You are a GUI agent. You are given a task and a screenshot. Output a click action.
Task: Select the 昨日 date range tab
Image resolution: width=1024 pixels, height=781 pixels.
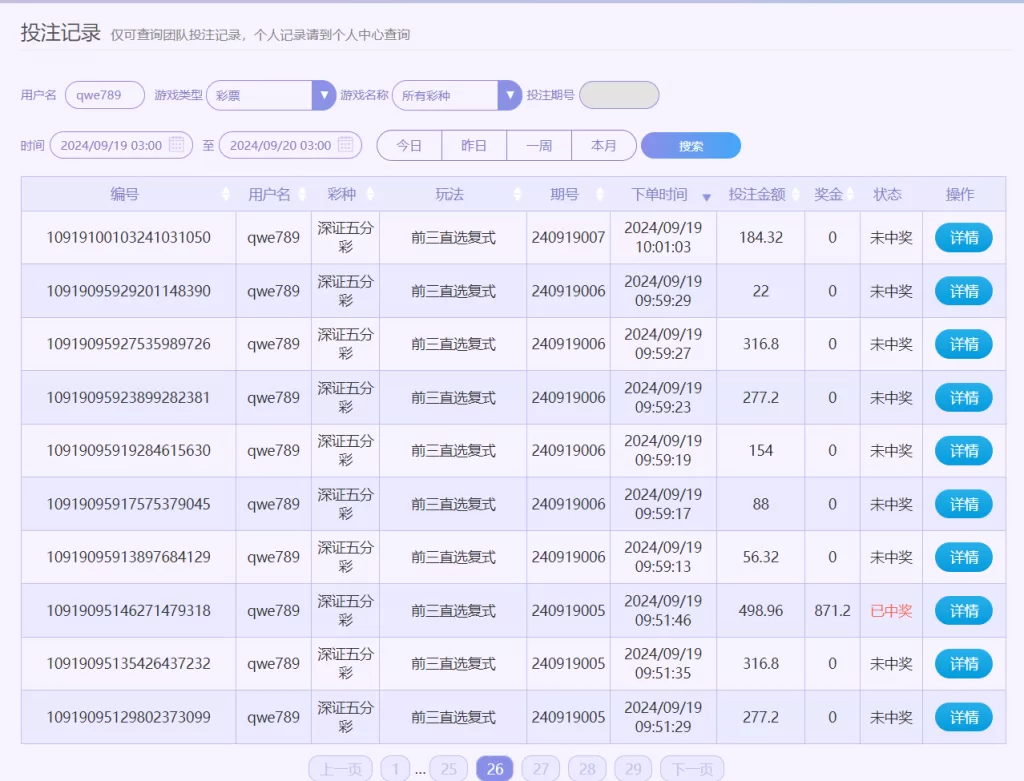[x=474, y=145]
